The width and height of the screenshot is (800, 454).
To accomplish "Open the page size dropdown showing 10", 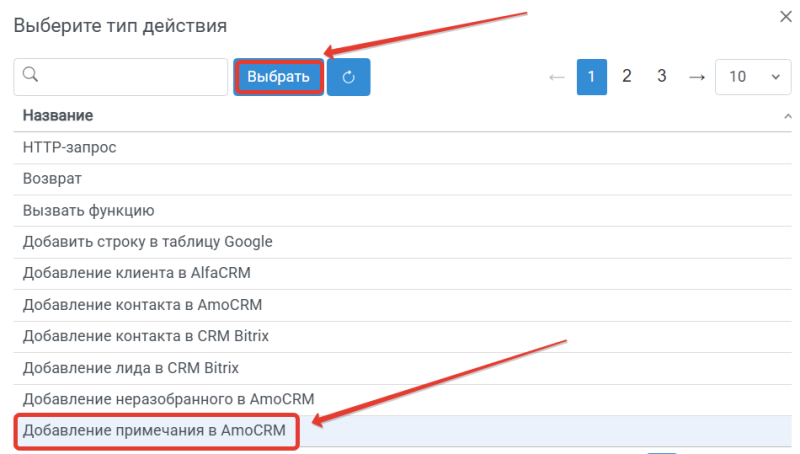I will [753, 77].
